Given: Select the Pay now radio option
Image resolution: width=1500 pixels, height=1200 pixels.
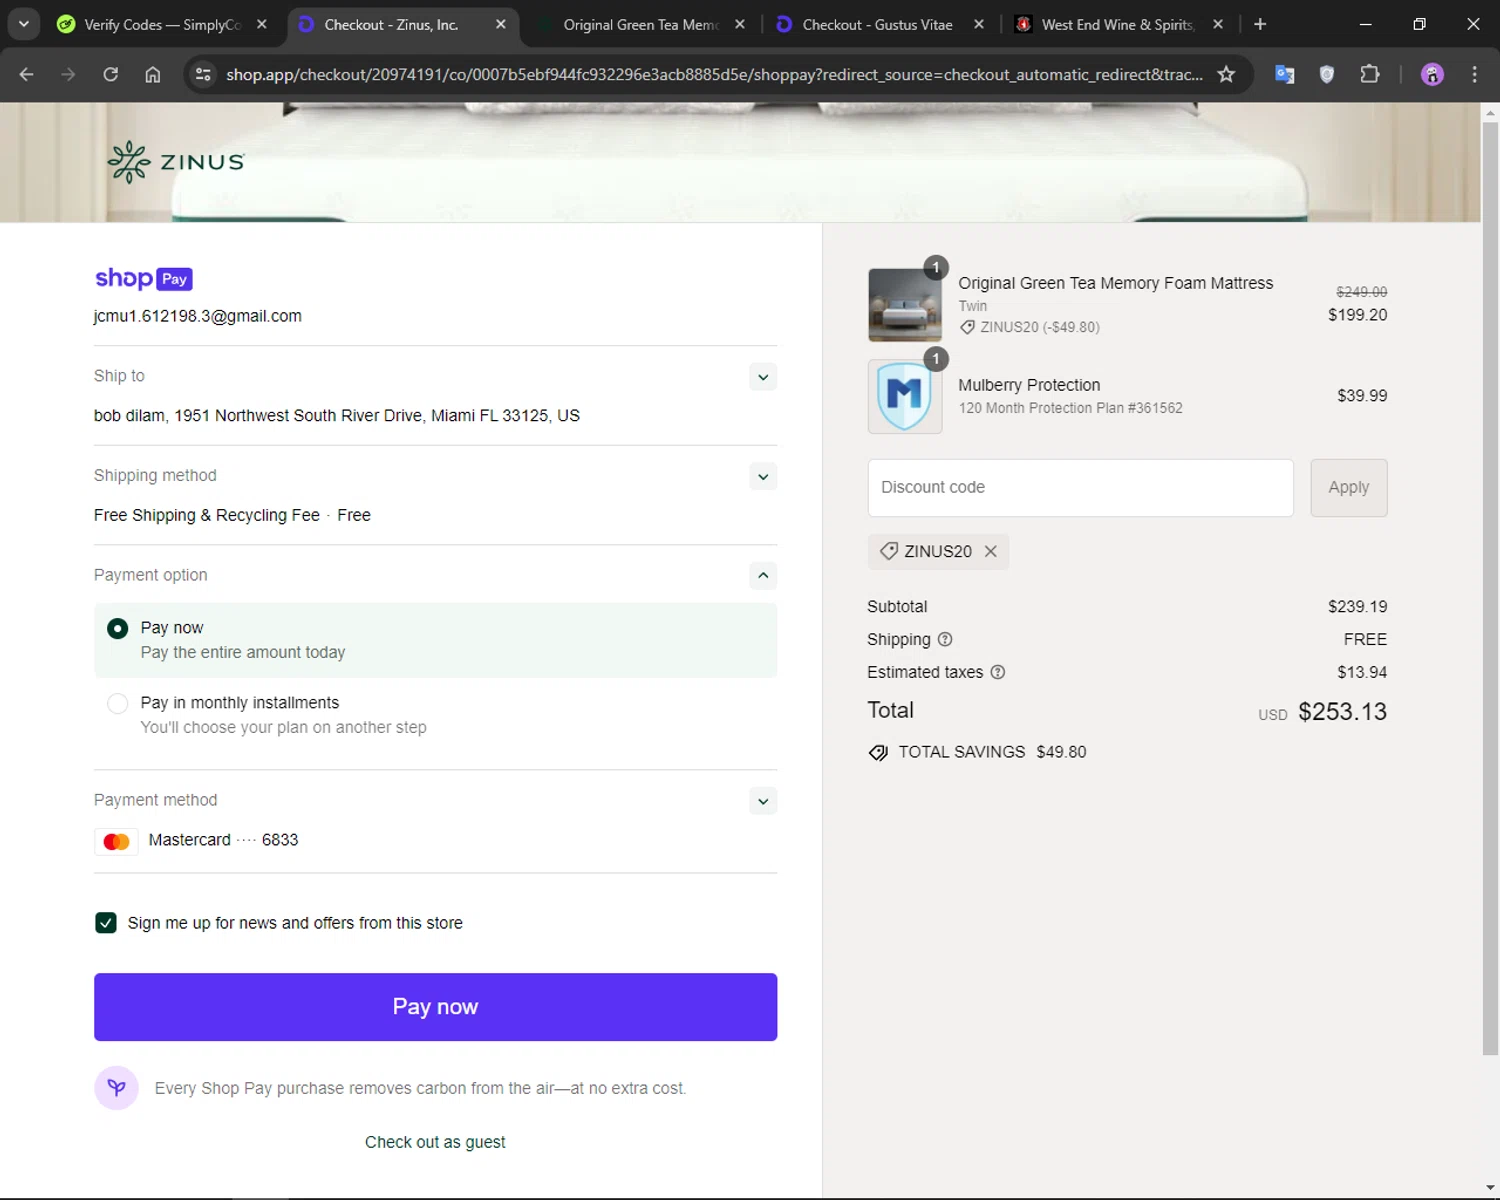Looking at the screenshot, I should click(x=118, y=628).
